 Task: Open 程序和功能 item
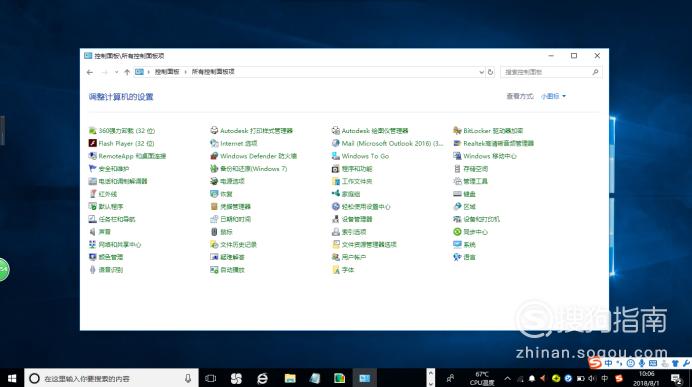click(x=352, y=169)
